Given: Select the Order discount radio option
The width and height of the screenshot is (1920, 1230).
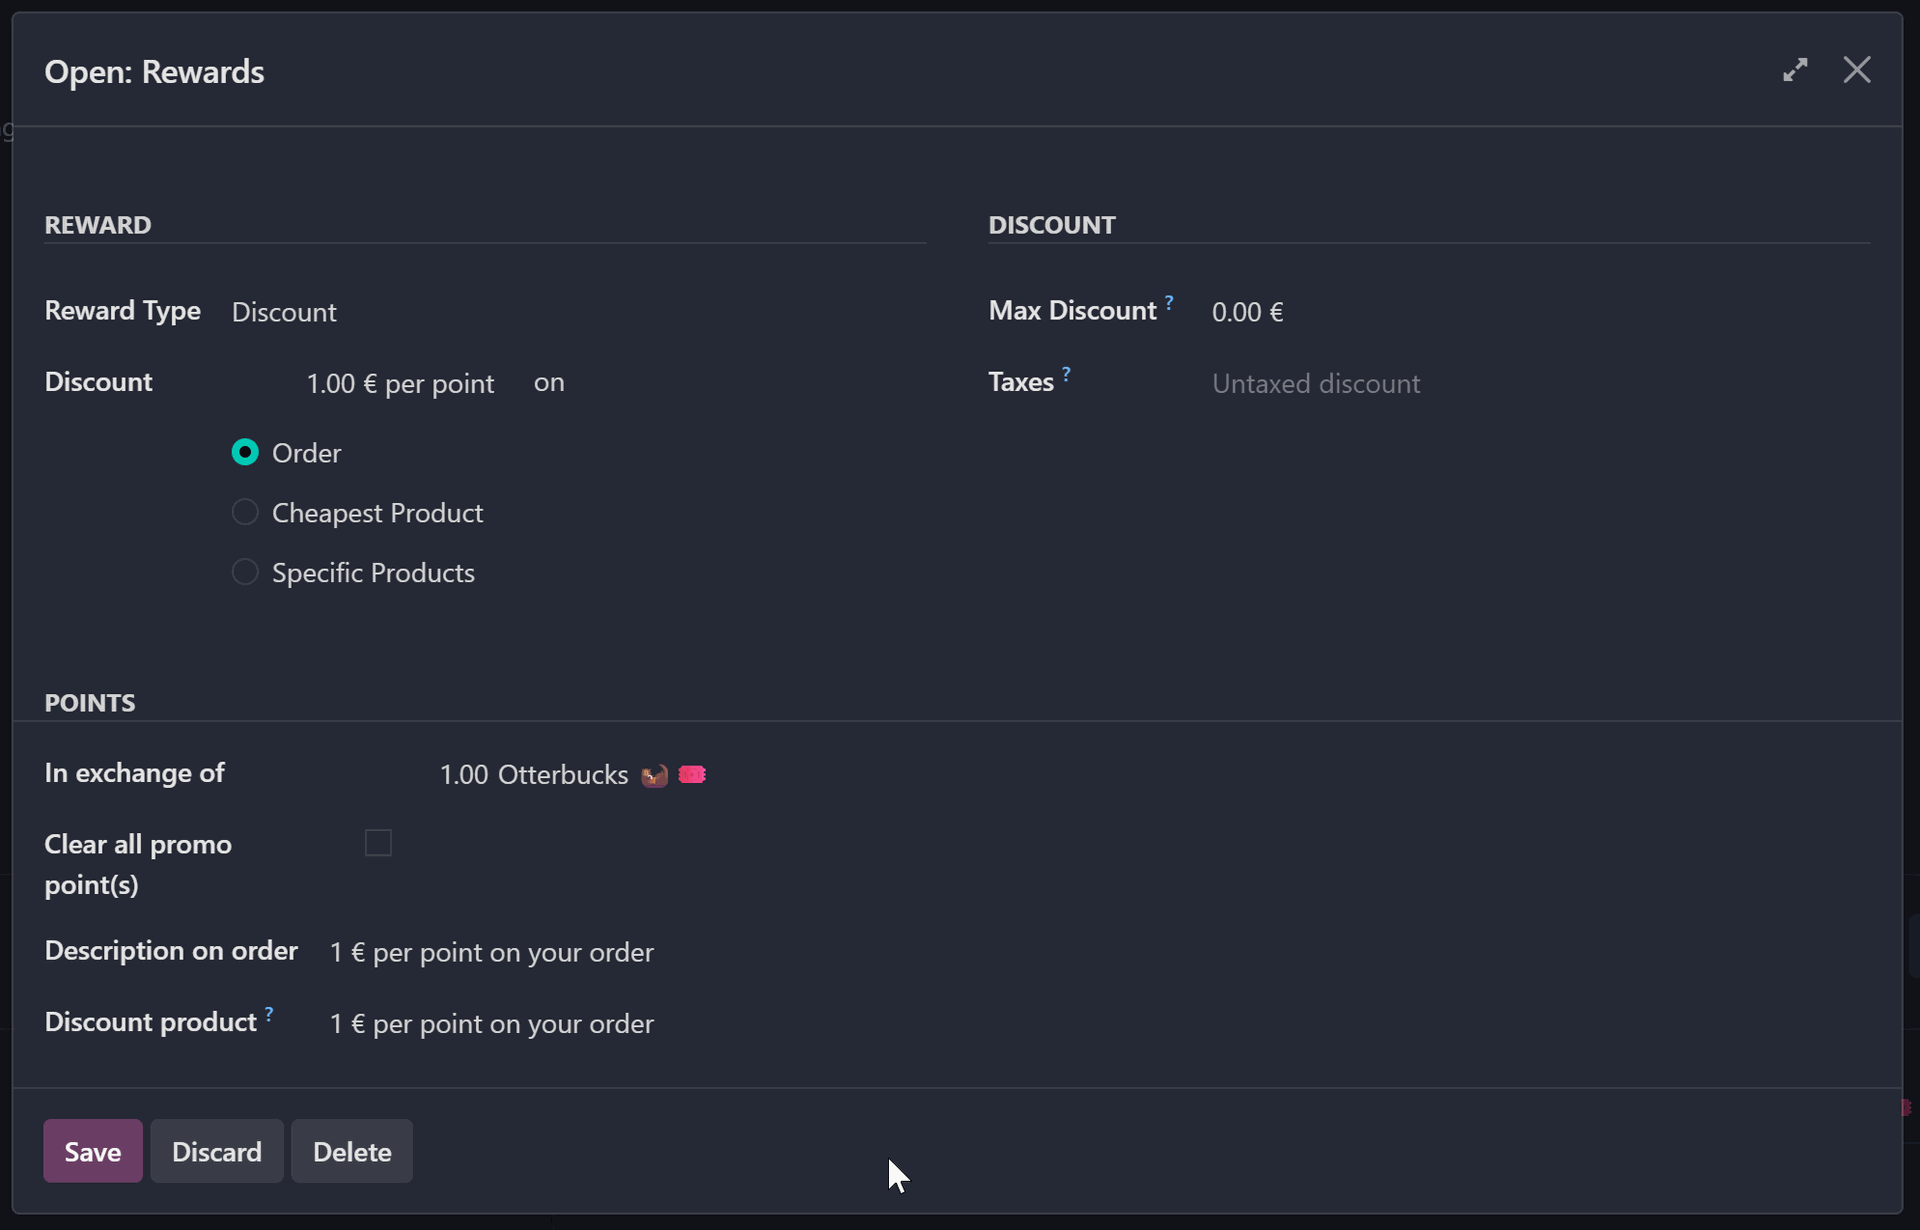Looking at the screenshot, I should pyautogui.click(x=245, y=453).
